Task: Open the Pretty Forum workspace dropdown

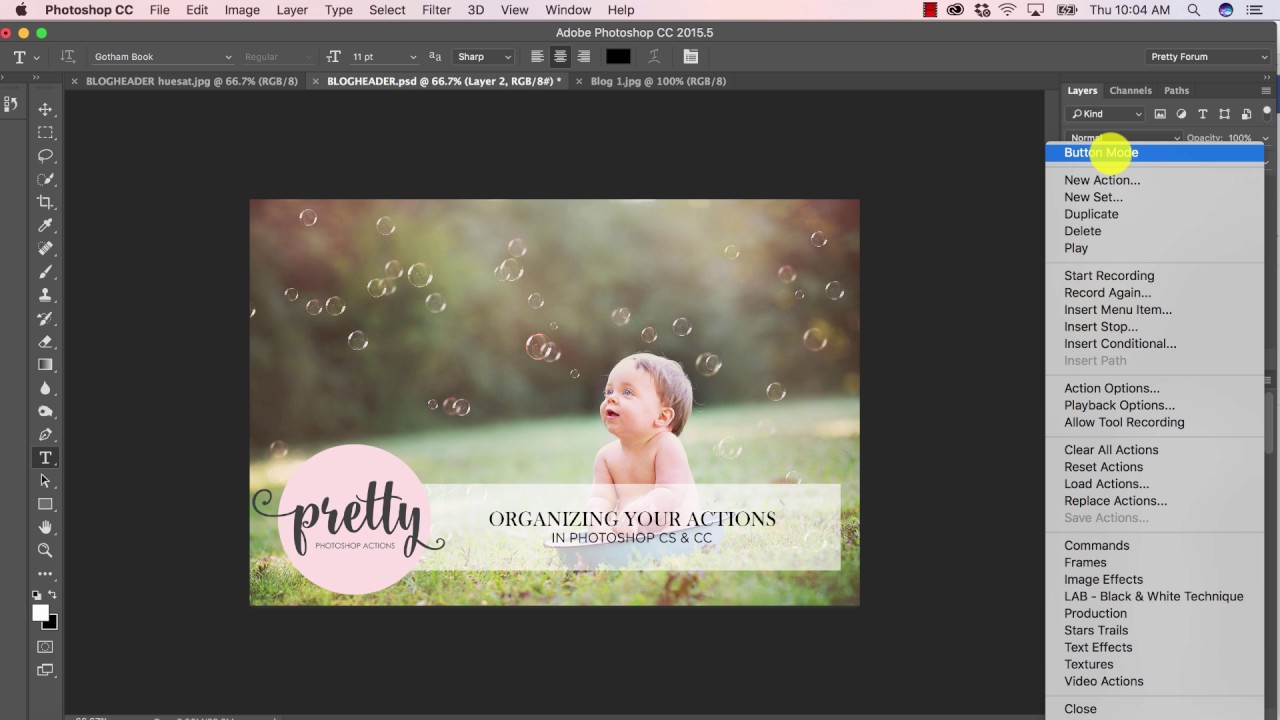Action: [x=1208, y=57]
